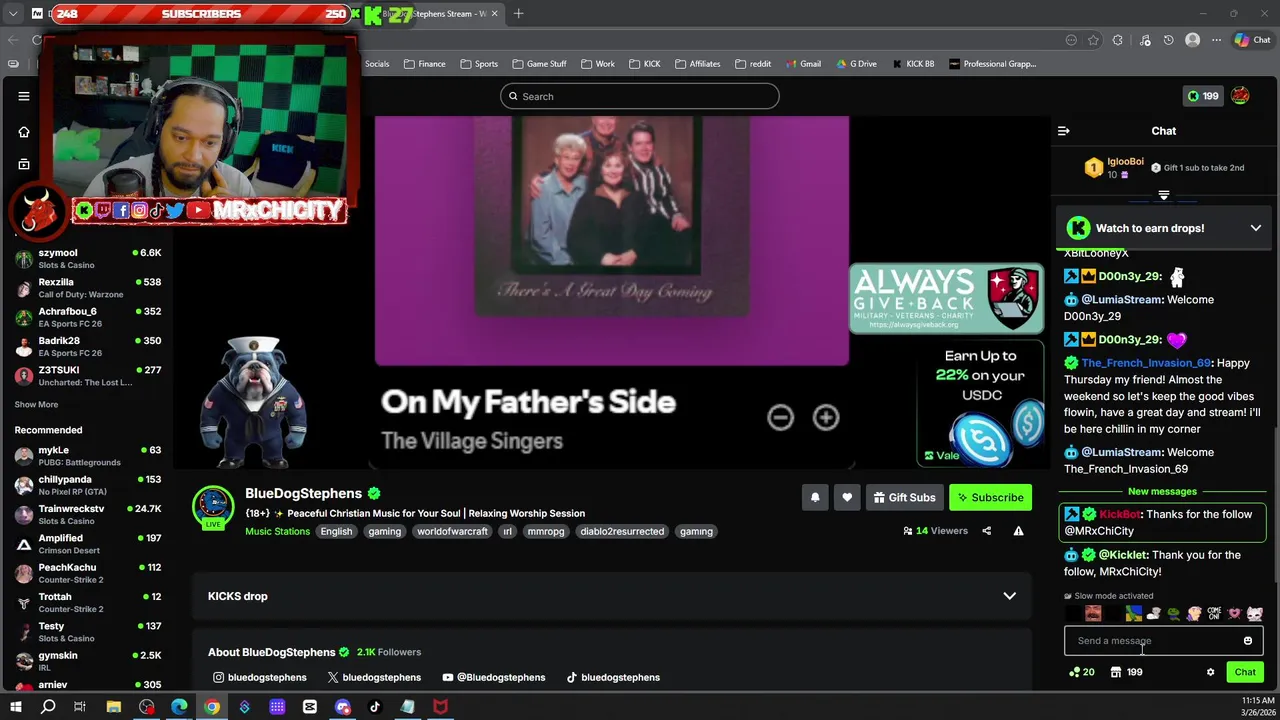This screenshot has height=720, width=1280.
Task: Open Gmail bookmark
Action: coord(803,64)
